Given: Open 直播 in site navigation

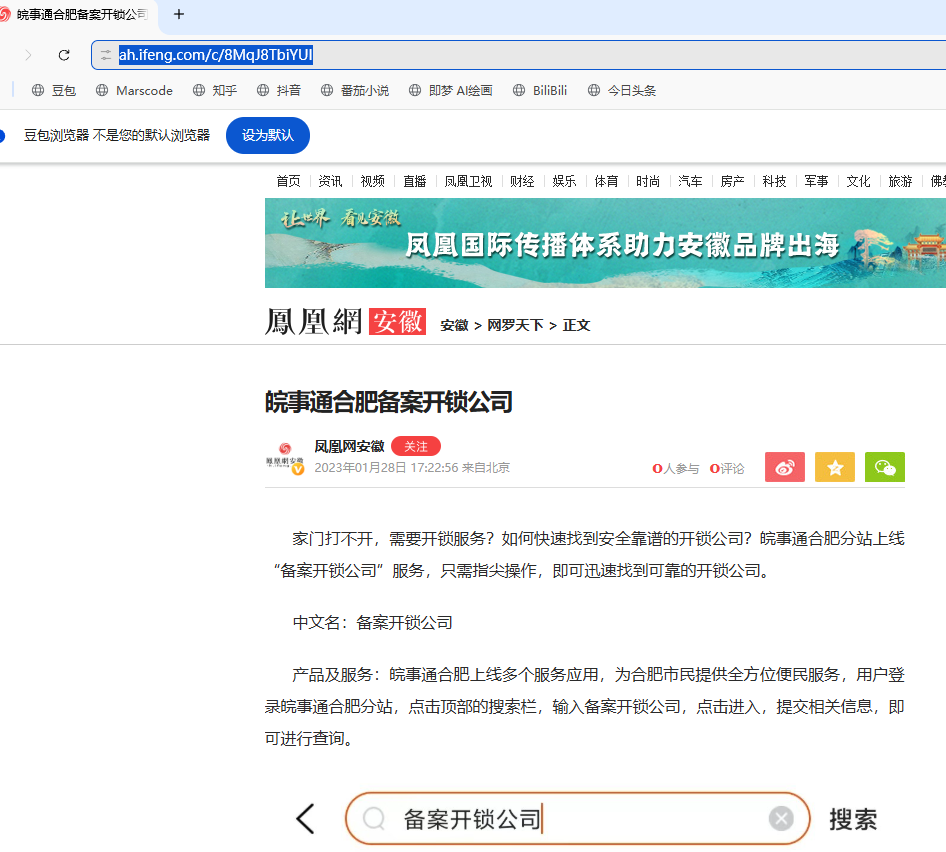Looking at the screenshot, I should (x=414, y=181).
